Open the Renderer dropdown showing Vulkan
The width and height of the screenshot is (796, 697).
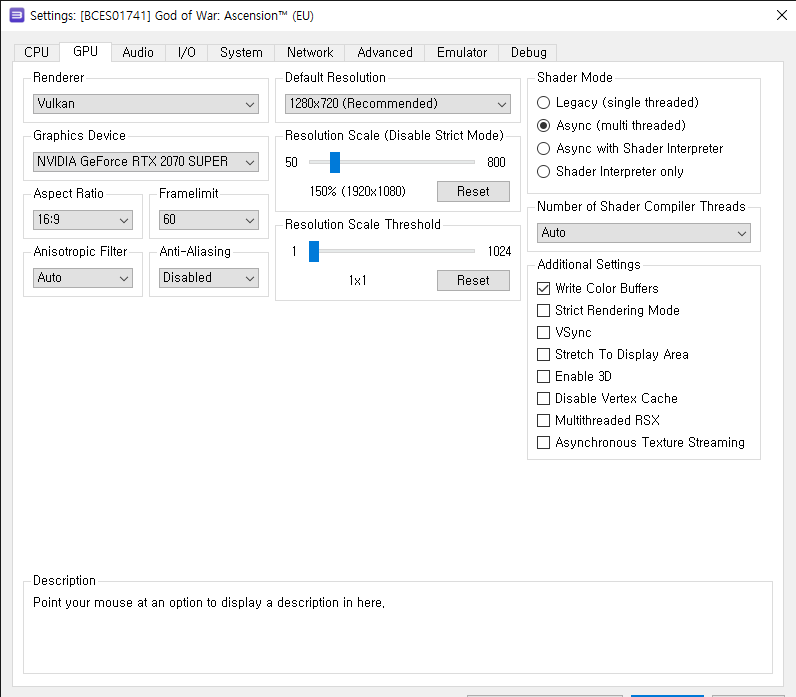click(x=146, y=104)
